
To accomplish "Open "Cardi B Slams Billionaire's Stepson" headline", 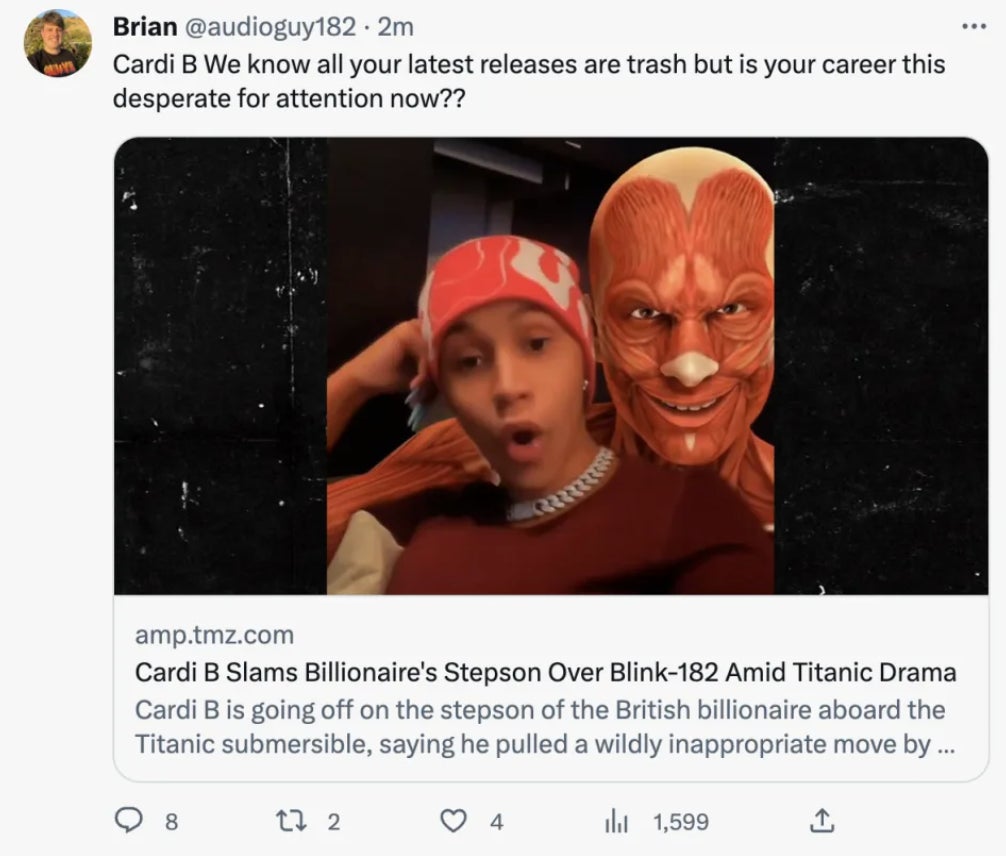I will point(545,672).
